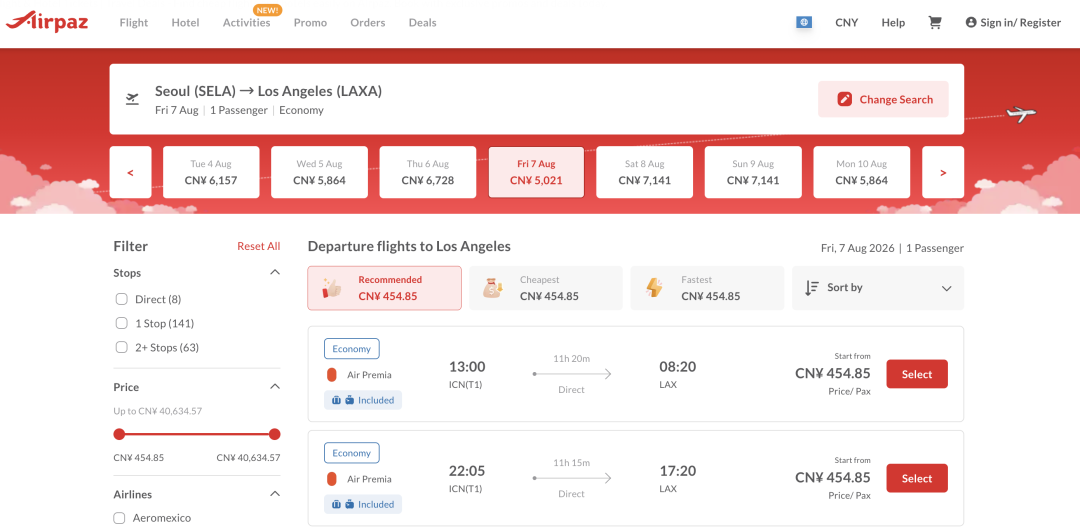Screen dimensions: 1080x531
Task: Check the Direct (8) stops filter
Action: pos(122,299)
